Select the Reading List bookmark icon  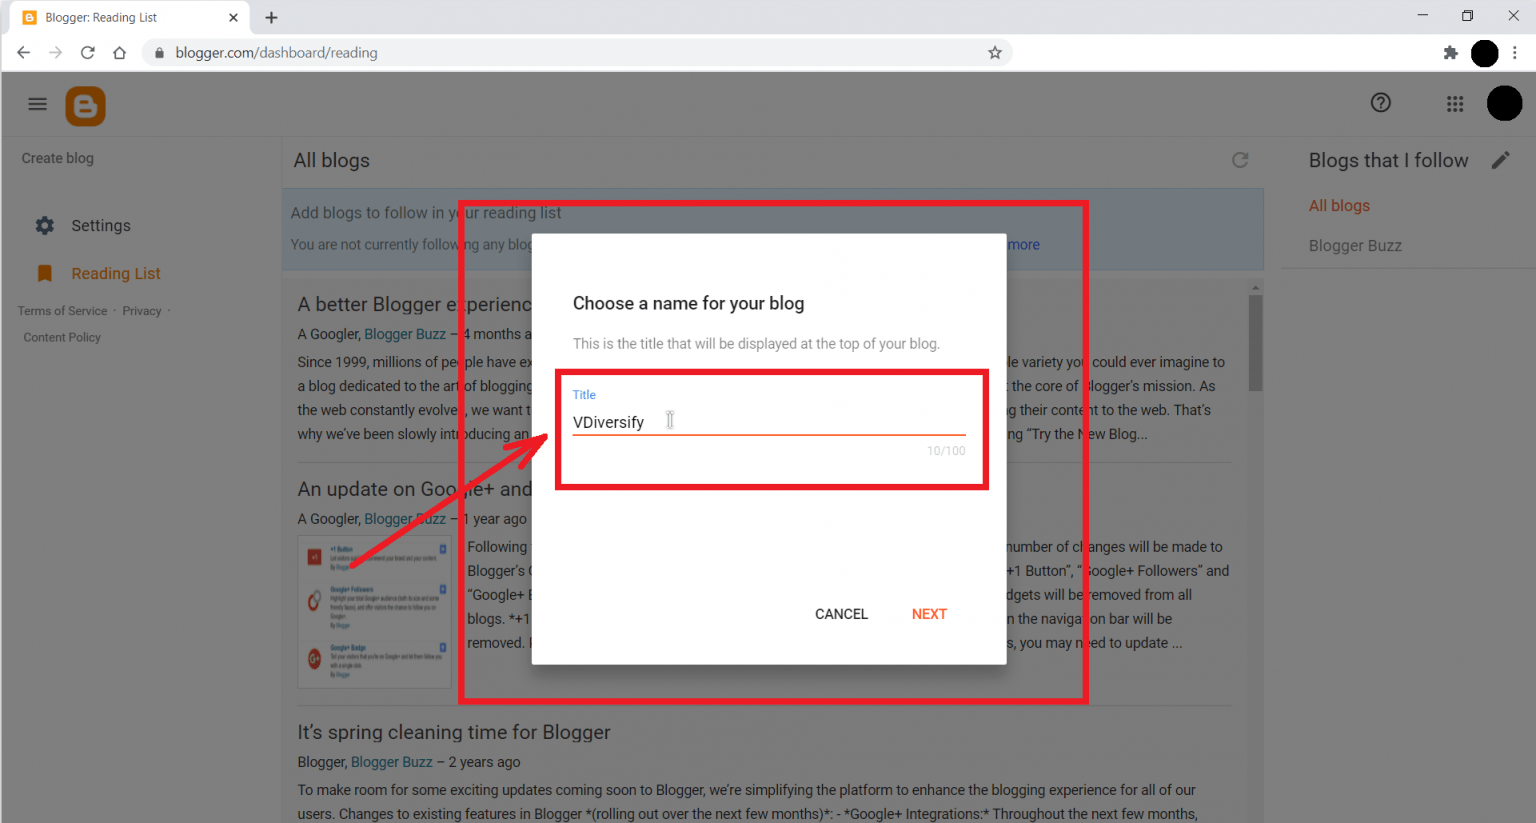(x=44, y=272)
